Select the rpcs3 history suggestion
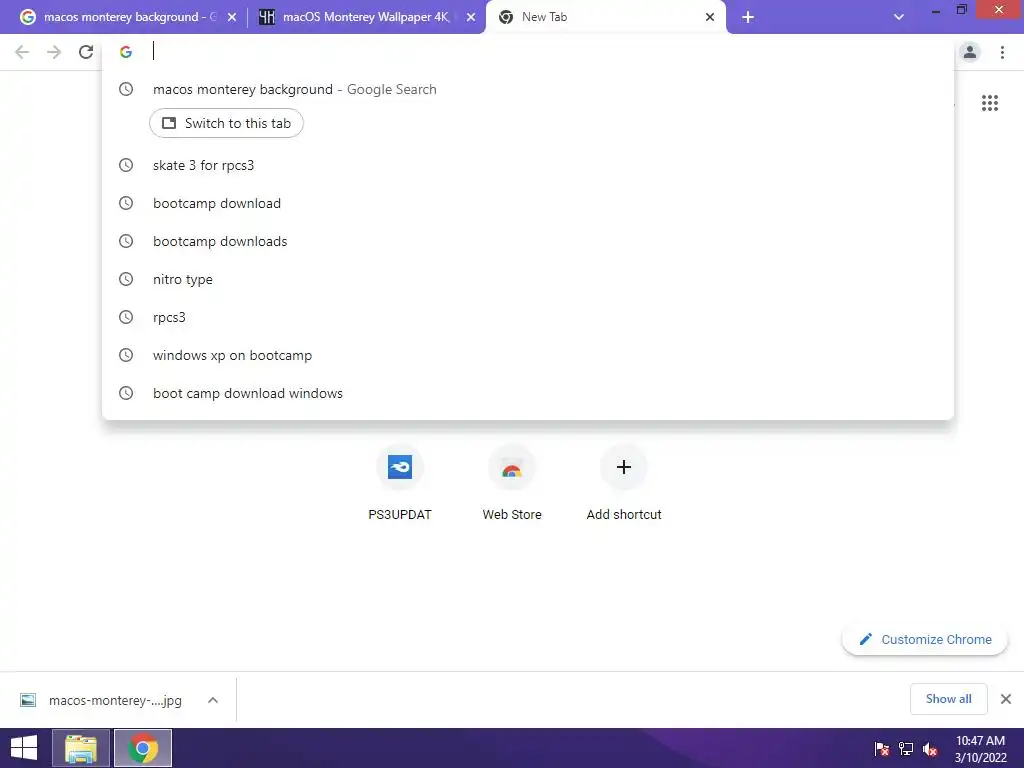 (528, 317)
